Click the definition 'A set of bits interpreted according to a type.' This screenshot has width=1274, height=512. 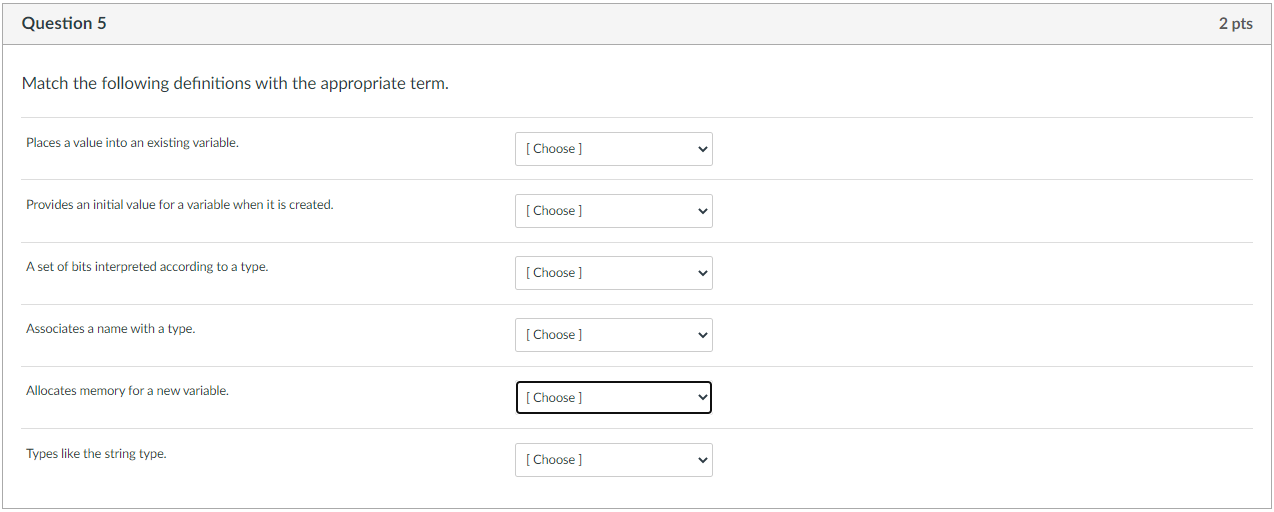click(x=147, y=267)
